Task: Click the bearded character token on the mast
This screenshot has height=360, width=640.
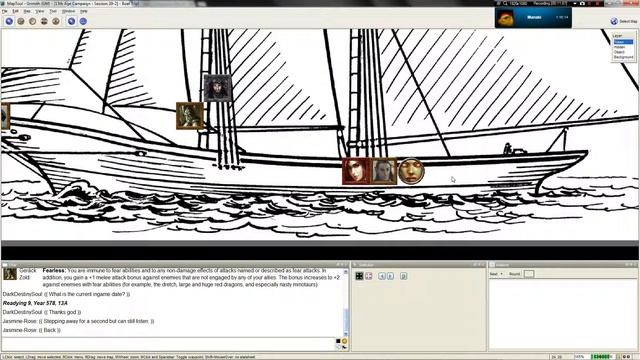Action: coord(218,88)
